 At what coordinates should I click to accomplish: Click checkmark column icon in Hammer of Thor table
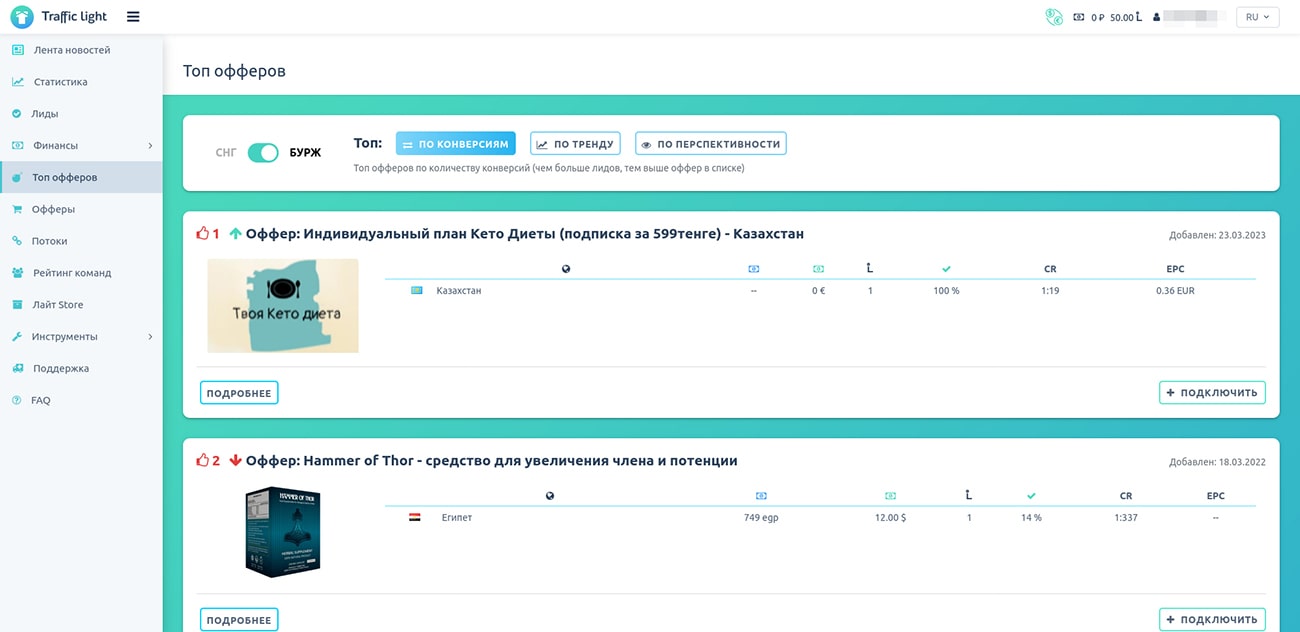pos(1031,496)
